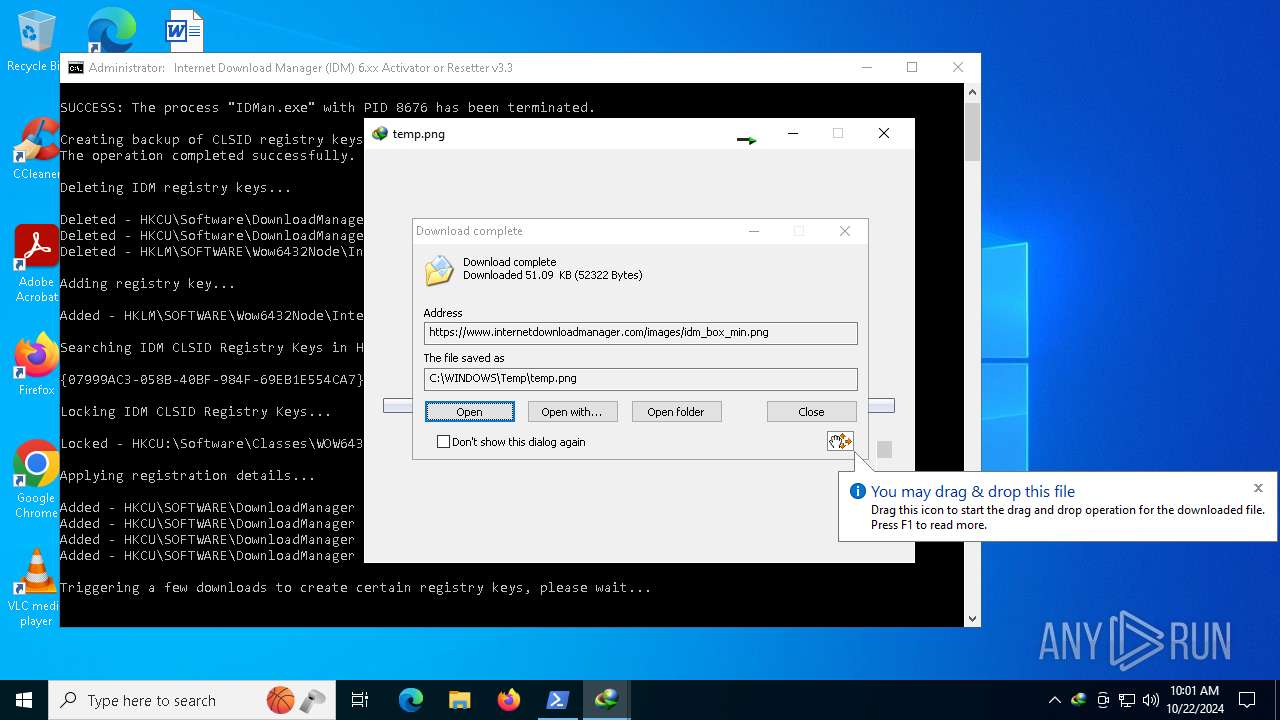The height and width of the screenshot is (720, 1280).
Task: Select the file saved as path field
Action: coord(640,379)
